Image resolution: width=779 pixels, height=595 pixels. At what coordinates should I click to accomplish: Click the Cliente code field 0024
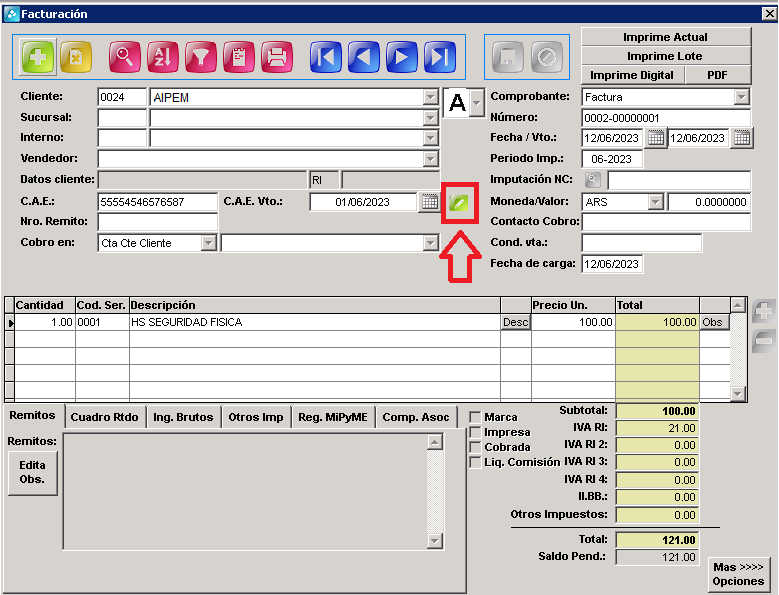(x=122, y=97)
